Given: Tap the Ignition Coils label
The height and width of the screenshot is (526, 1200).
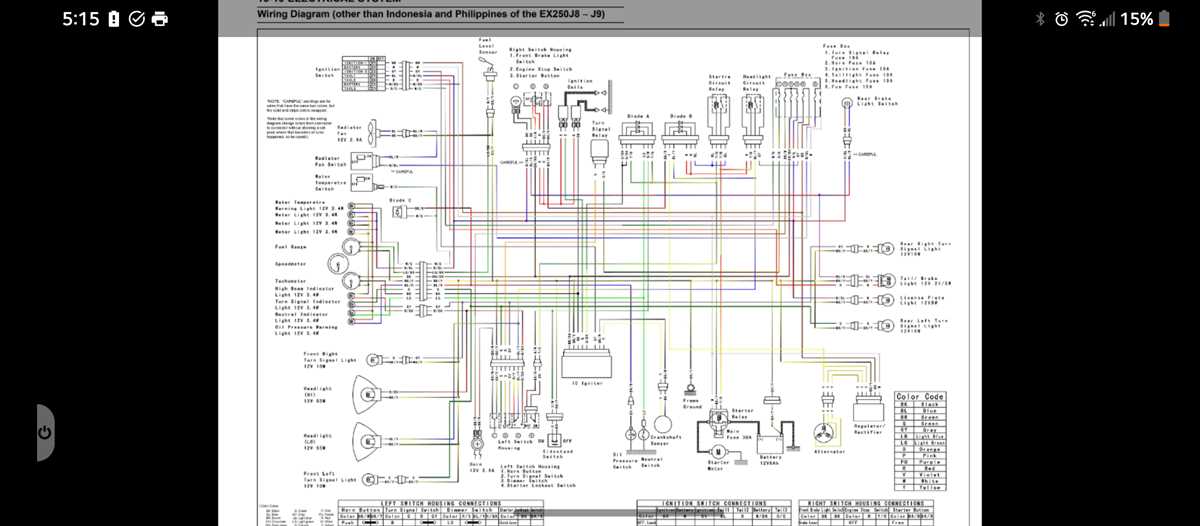Looking at the screenshot, I should coord(579,84).
